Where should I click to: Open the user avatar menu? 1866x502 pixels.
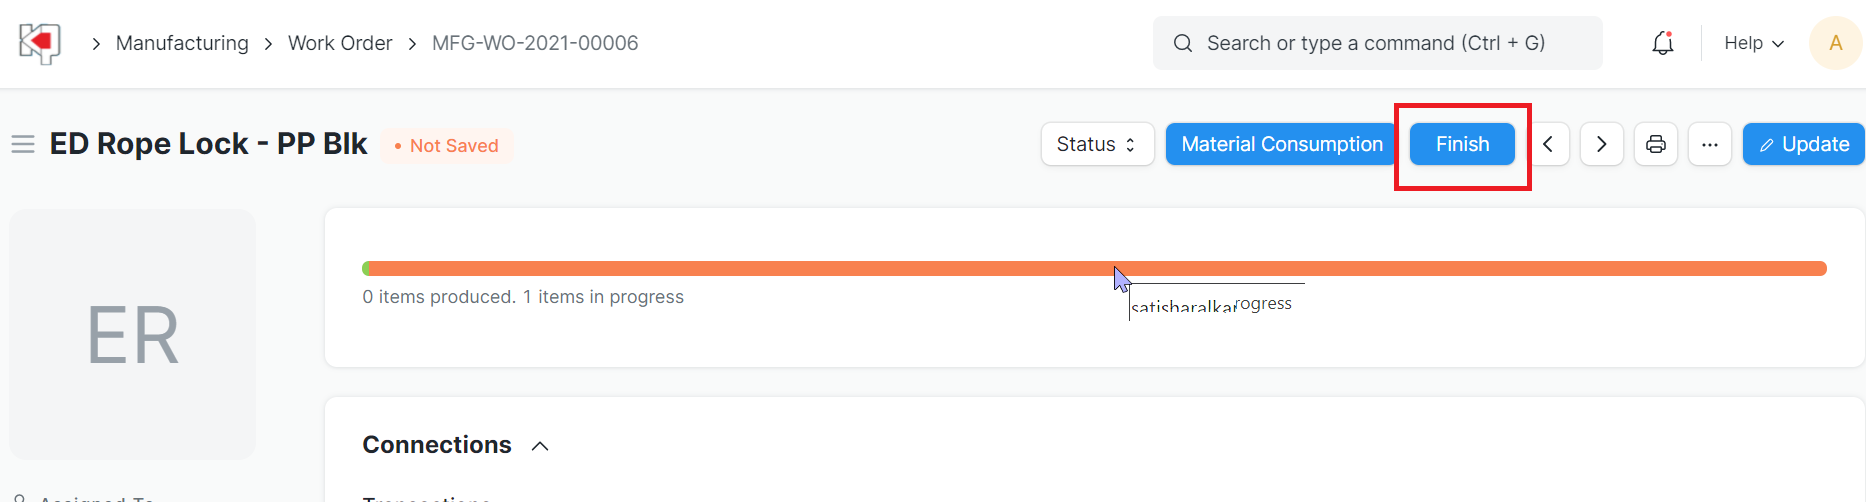click(x=1835, y=43)
